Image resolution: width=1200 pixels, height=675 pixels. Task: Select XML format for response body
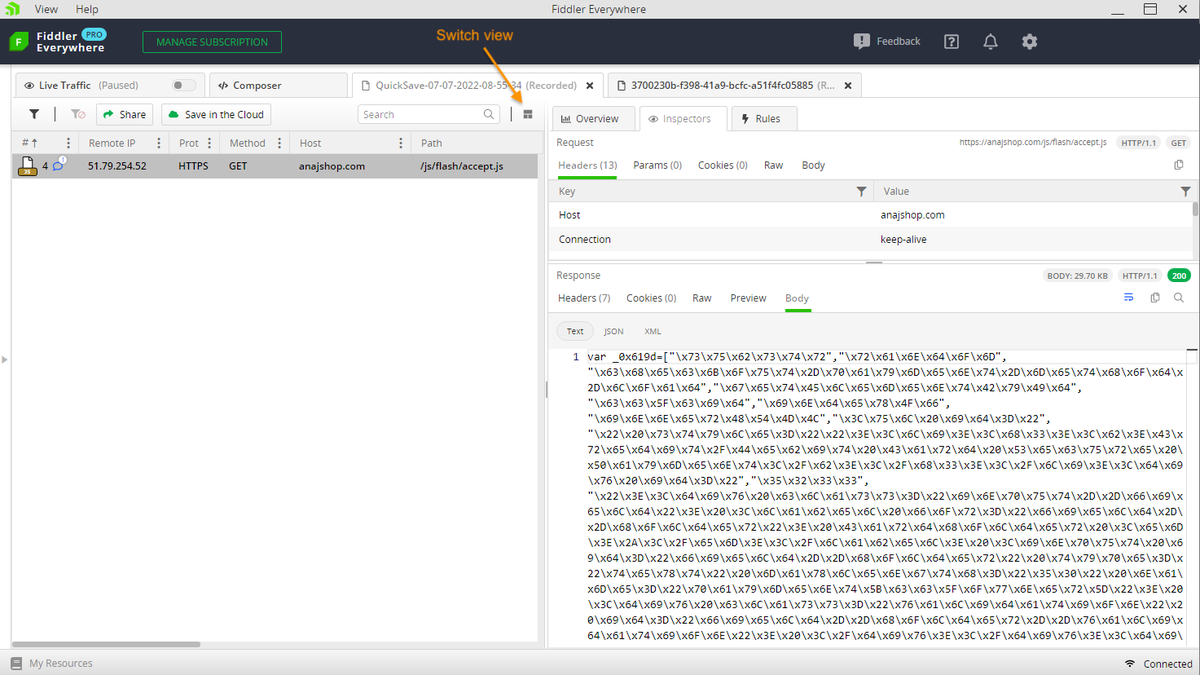tap(652, 331)
